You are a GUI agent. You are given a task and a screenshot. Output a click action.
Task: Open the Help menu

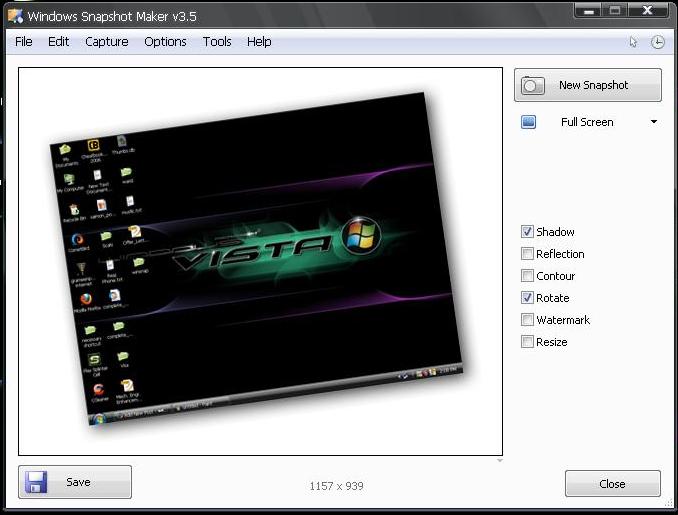[259, 42]
